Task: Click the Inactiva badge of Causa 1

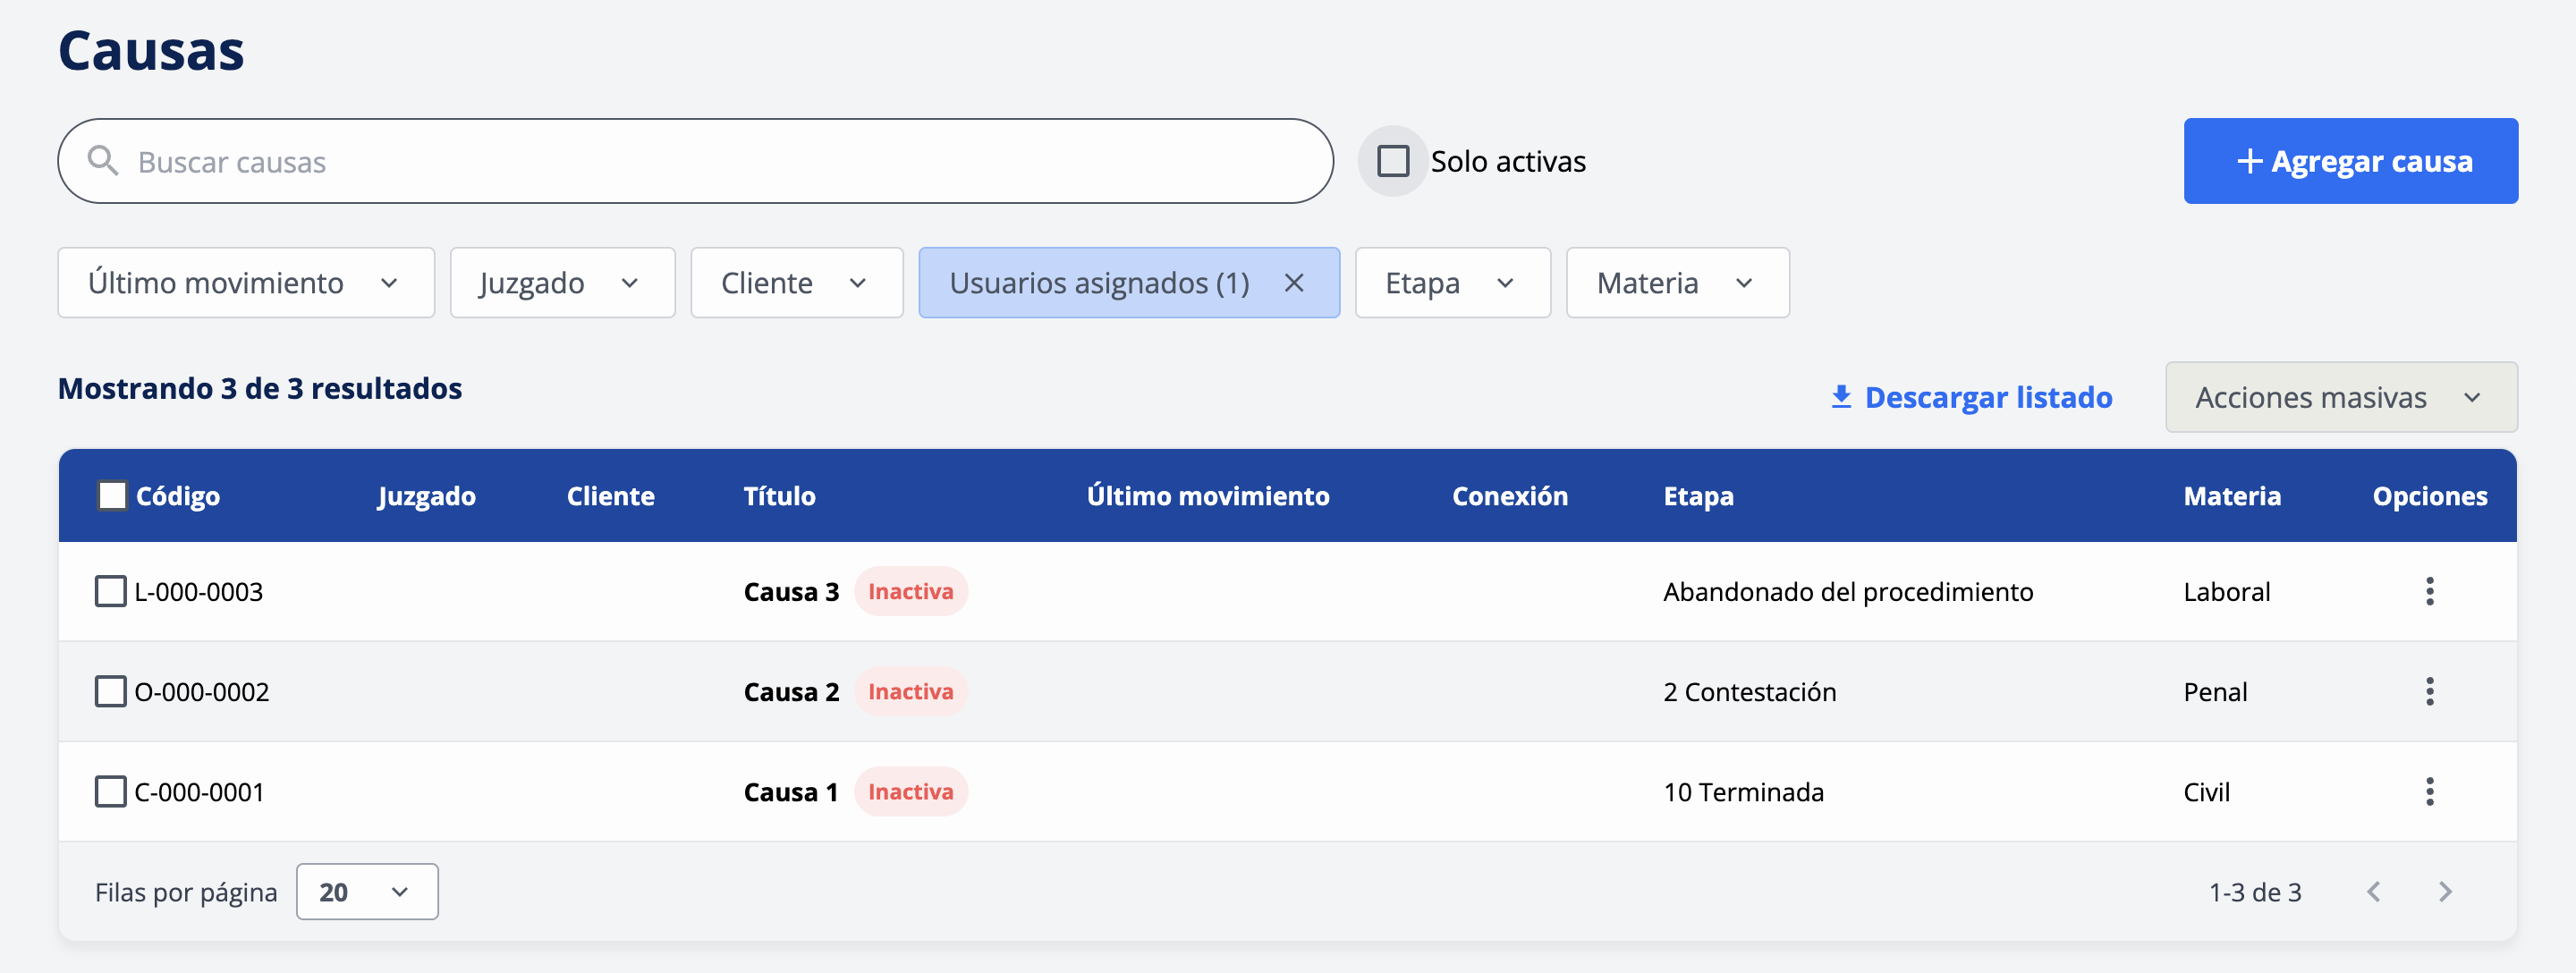Action: click(x=910, y=791)
